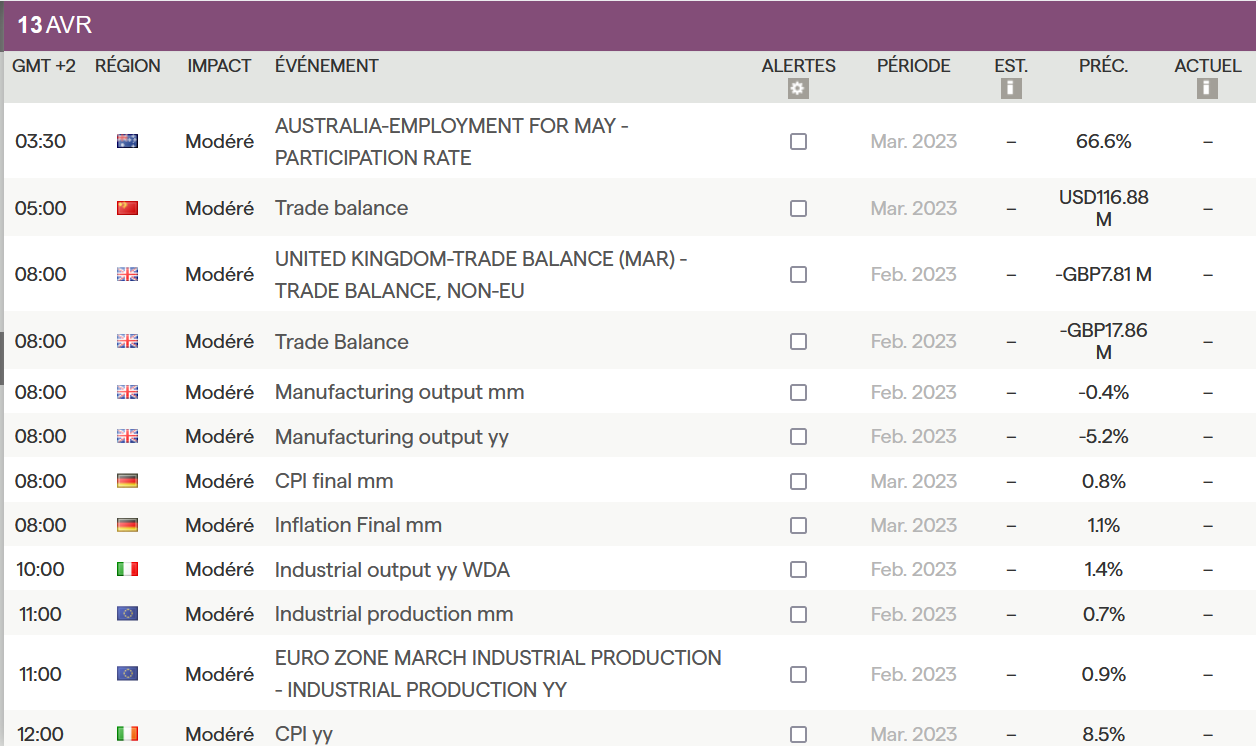
Task: Toggle alert for Inflation Final mm
Action: click(x=798, y=526)
